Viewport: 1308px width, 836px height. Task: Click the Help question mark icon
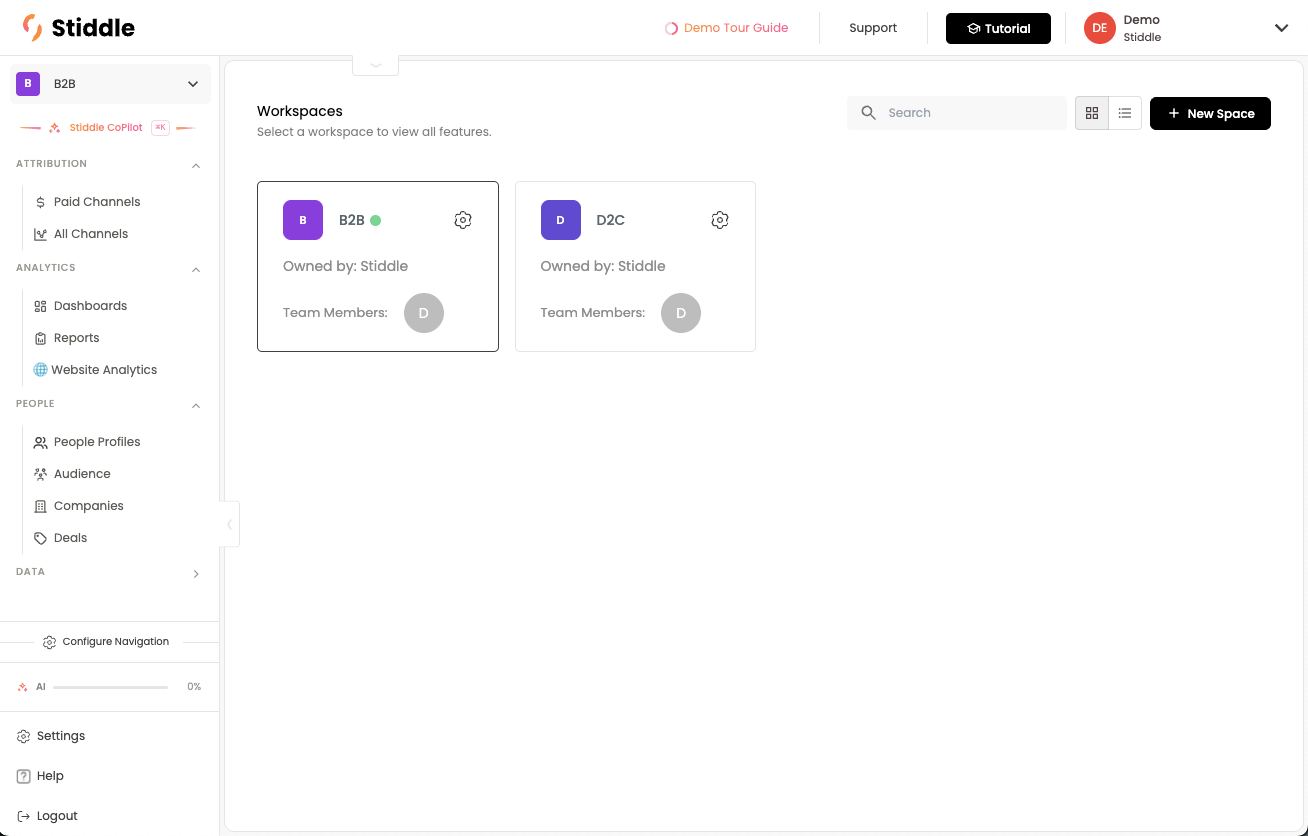[x=24, y=776]
